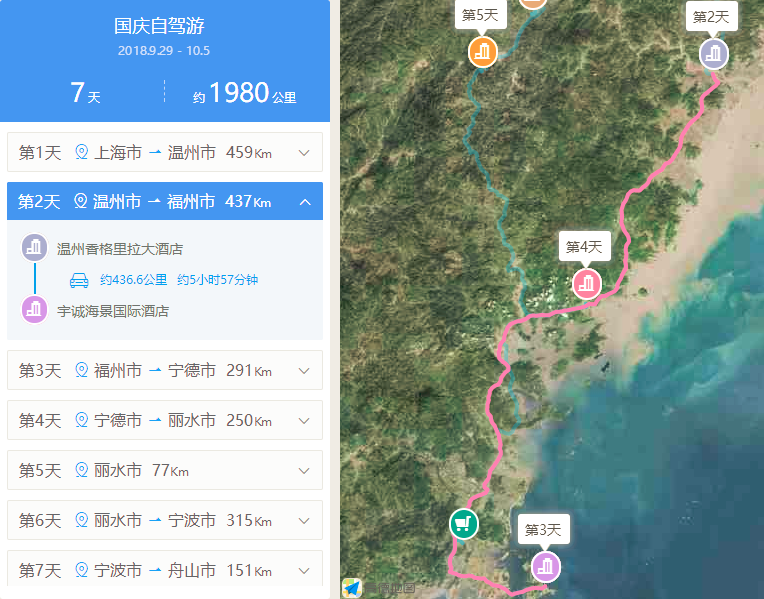Click the green shopping cart map marker

(x=463, y=524)
